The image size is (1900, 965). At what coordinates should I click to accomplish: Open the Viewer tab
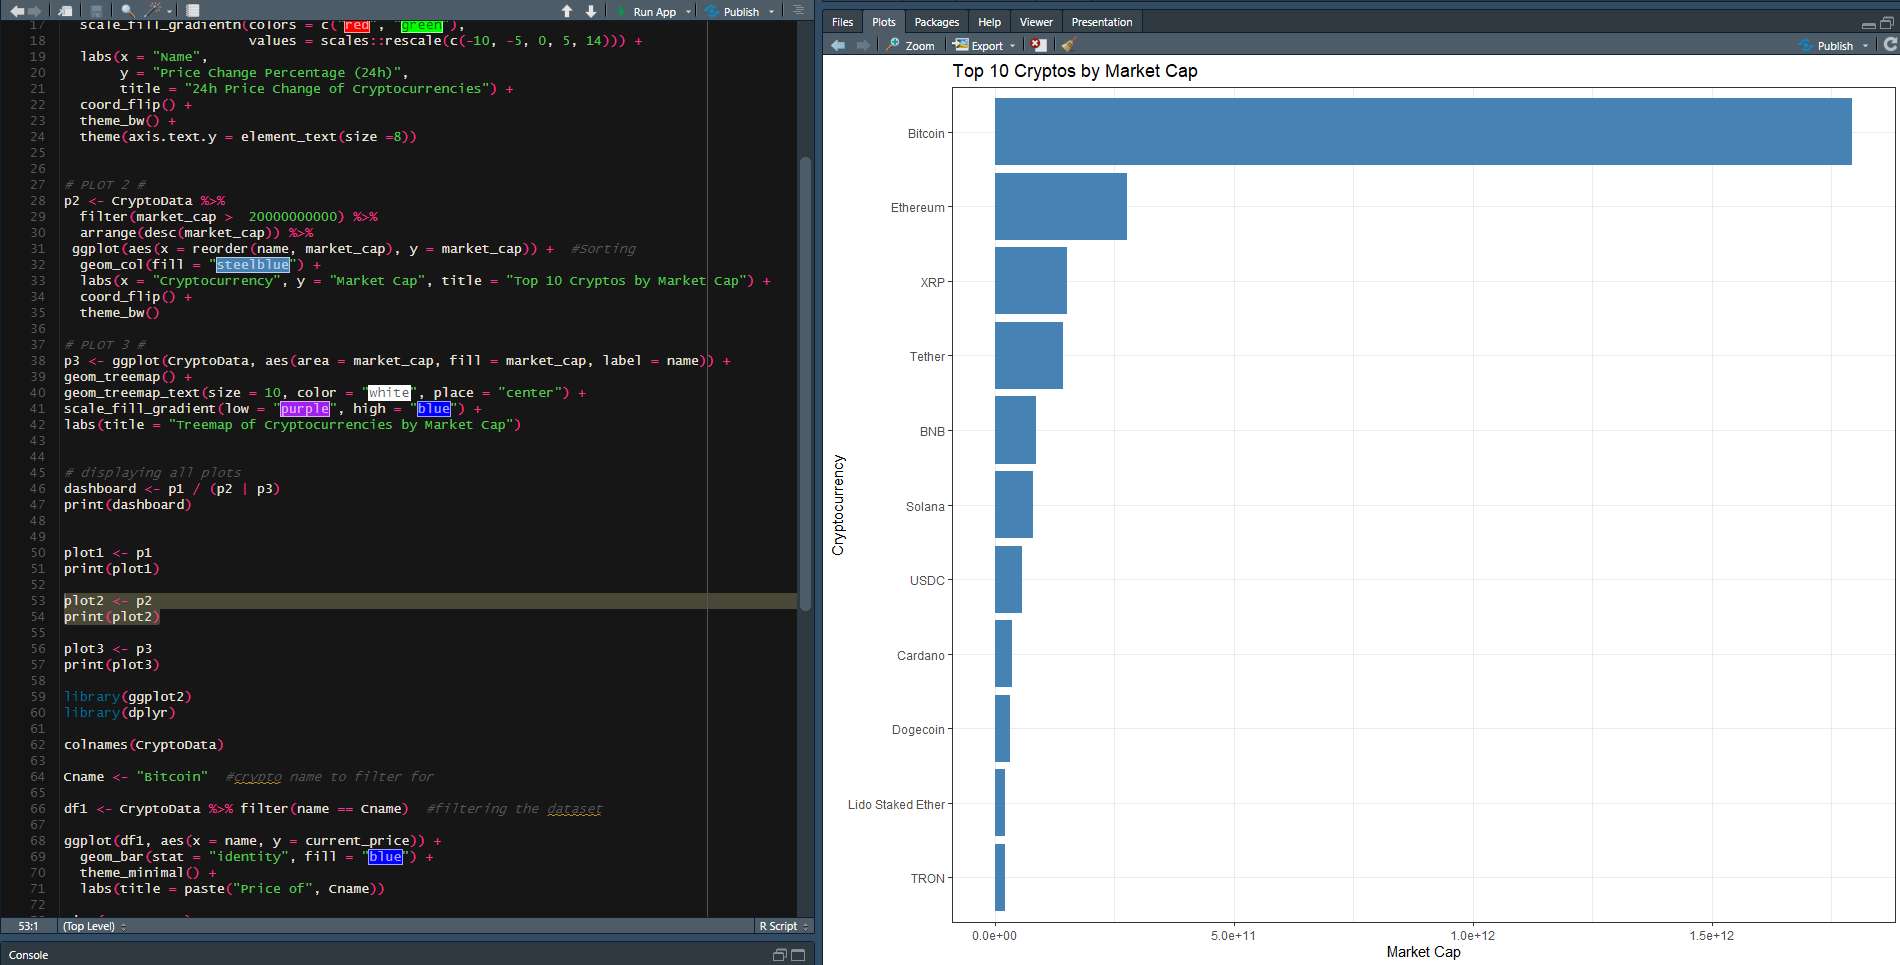pyautogui.click(x=1036, y=21)
